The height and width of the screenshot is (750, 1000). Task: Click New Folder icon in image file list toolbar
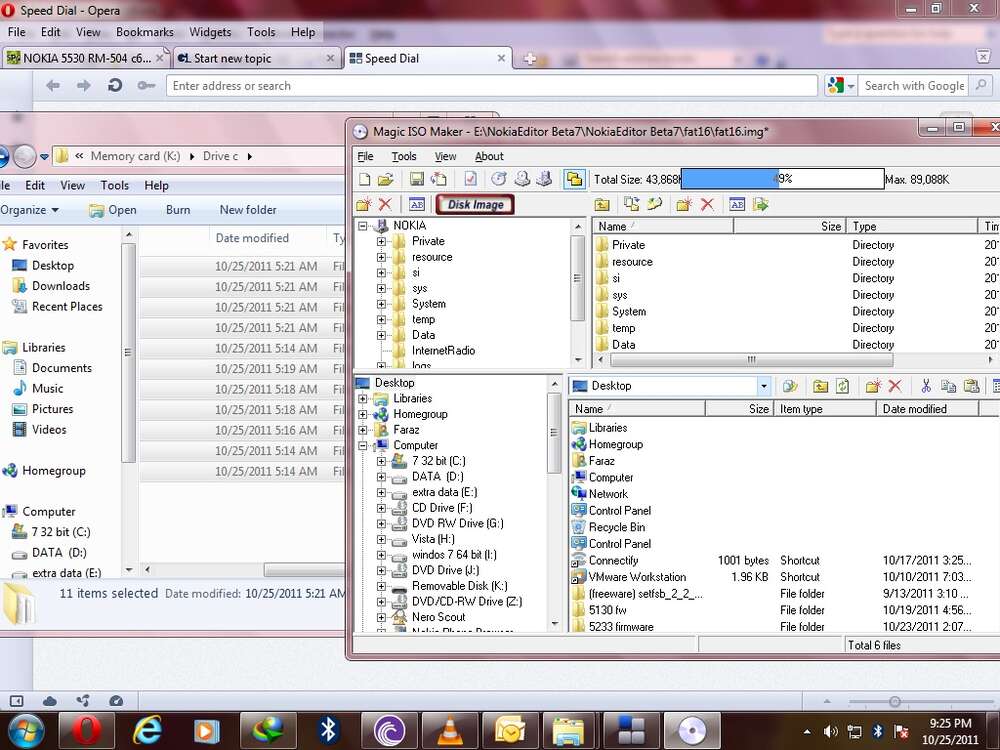684,205
